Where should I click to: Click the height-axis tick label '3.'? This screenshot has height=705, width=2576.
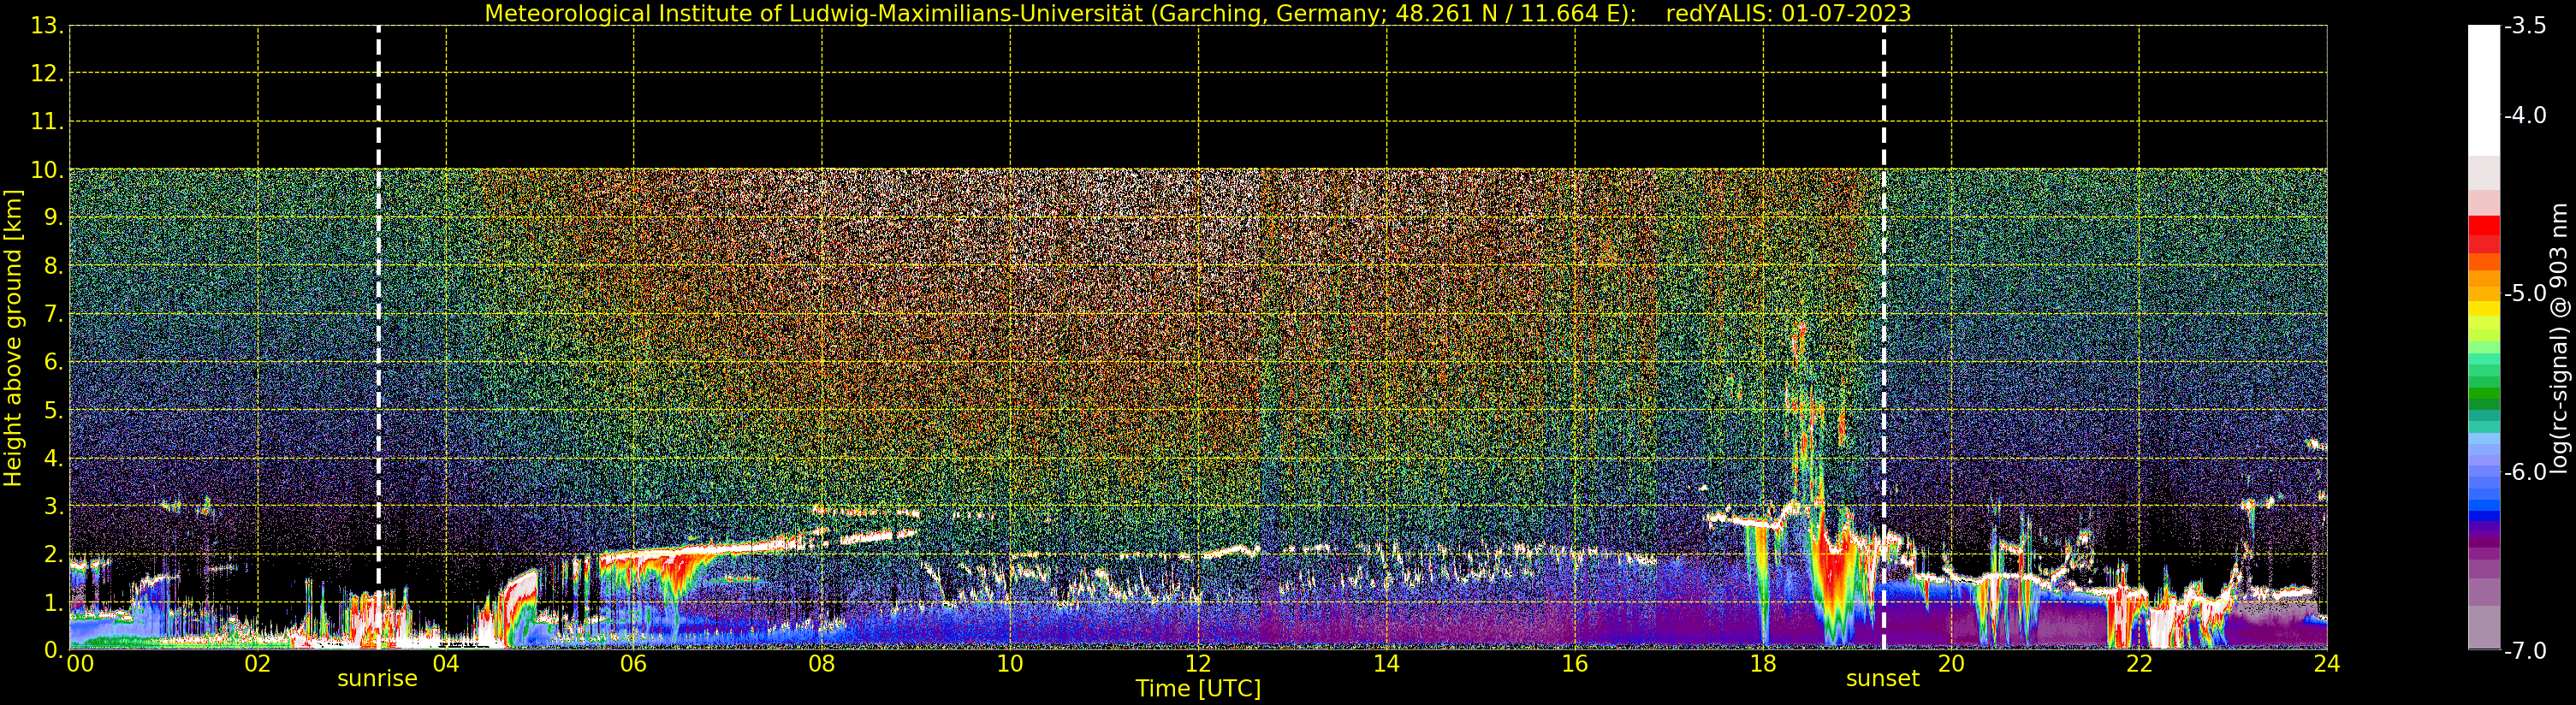click(54, 506)
